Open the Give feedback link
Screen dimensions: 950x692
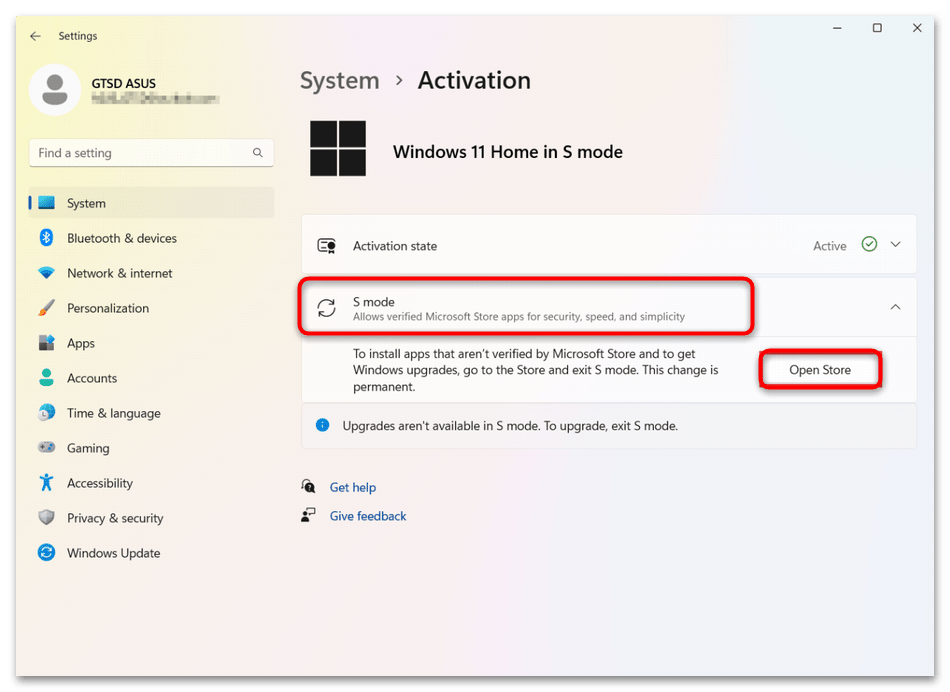[x=368, y=516]
